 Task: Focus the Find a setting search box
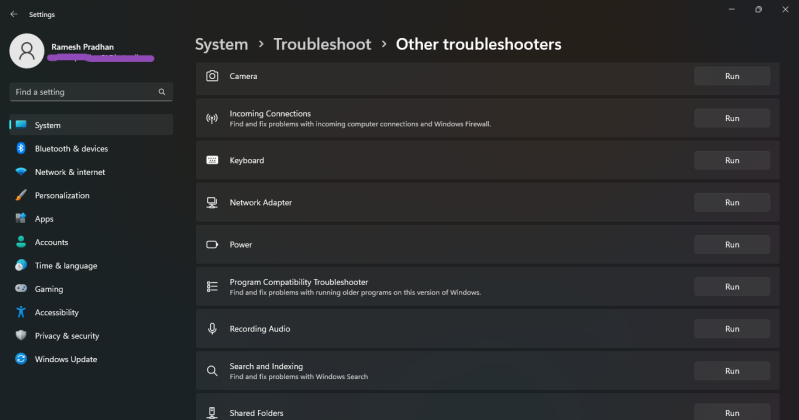(x=91, y=92)
